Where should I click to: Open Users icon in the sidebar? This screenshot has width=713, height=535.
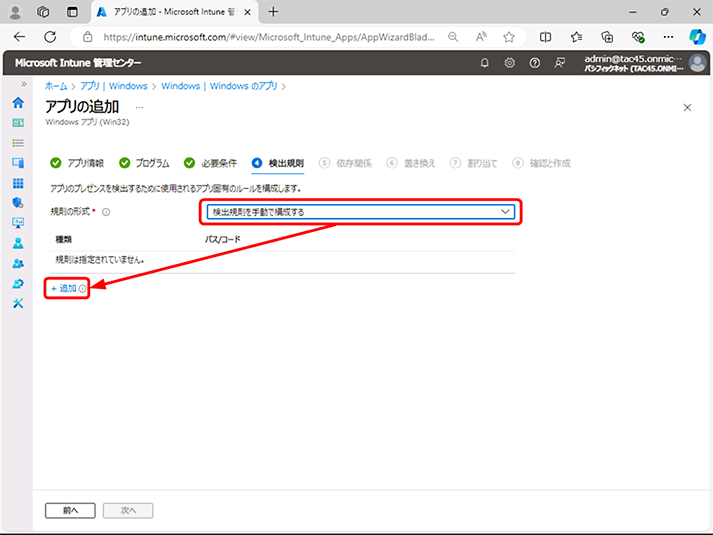(x=18, y=243)
